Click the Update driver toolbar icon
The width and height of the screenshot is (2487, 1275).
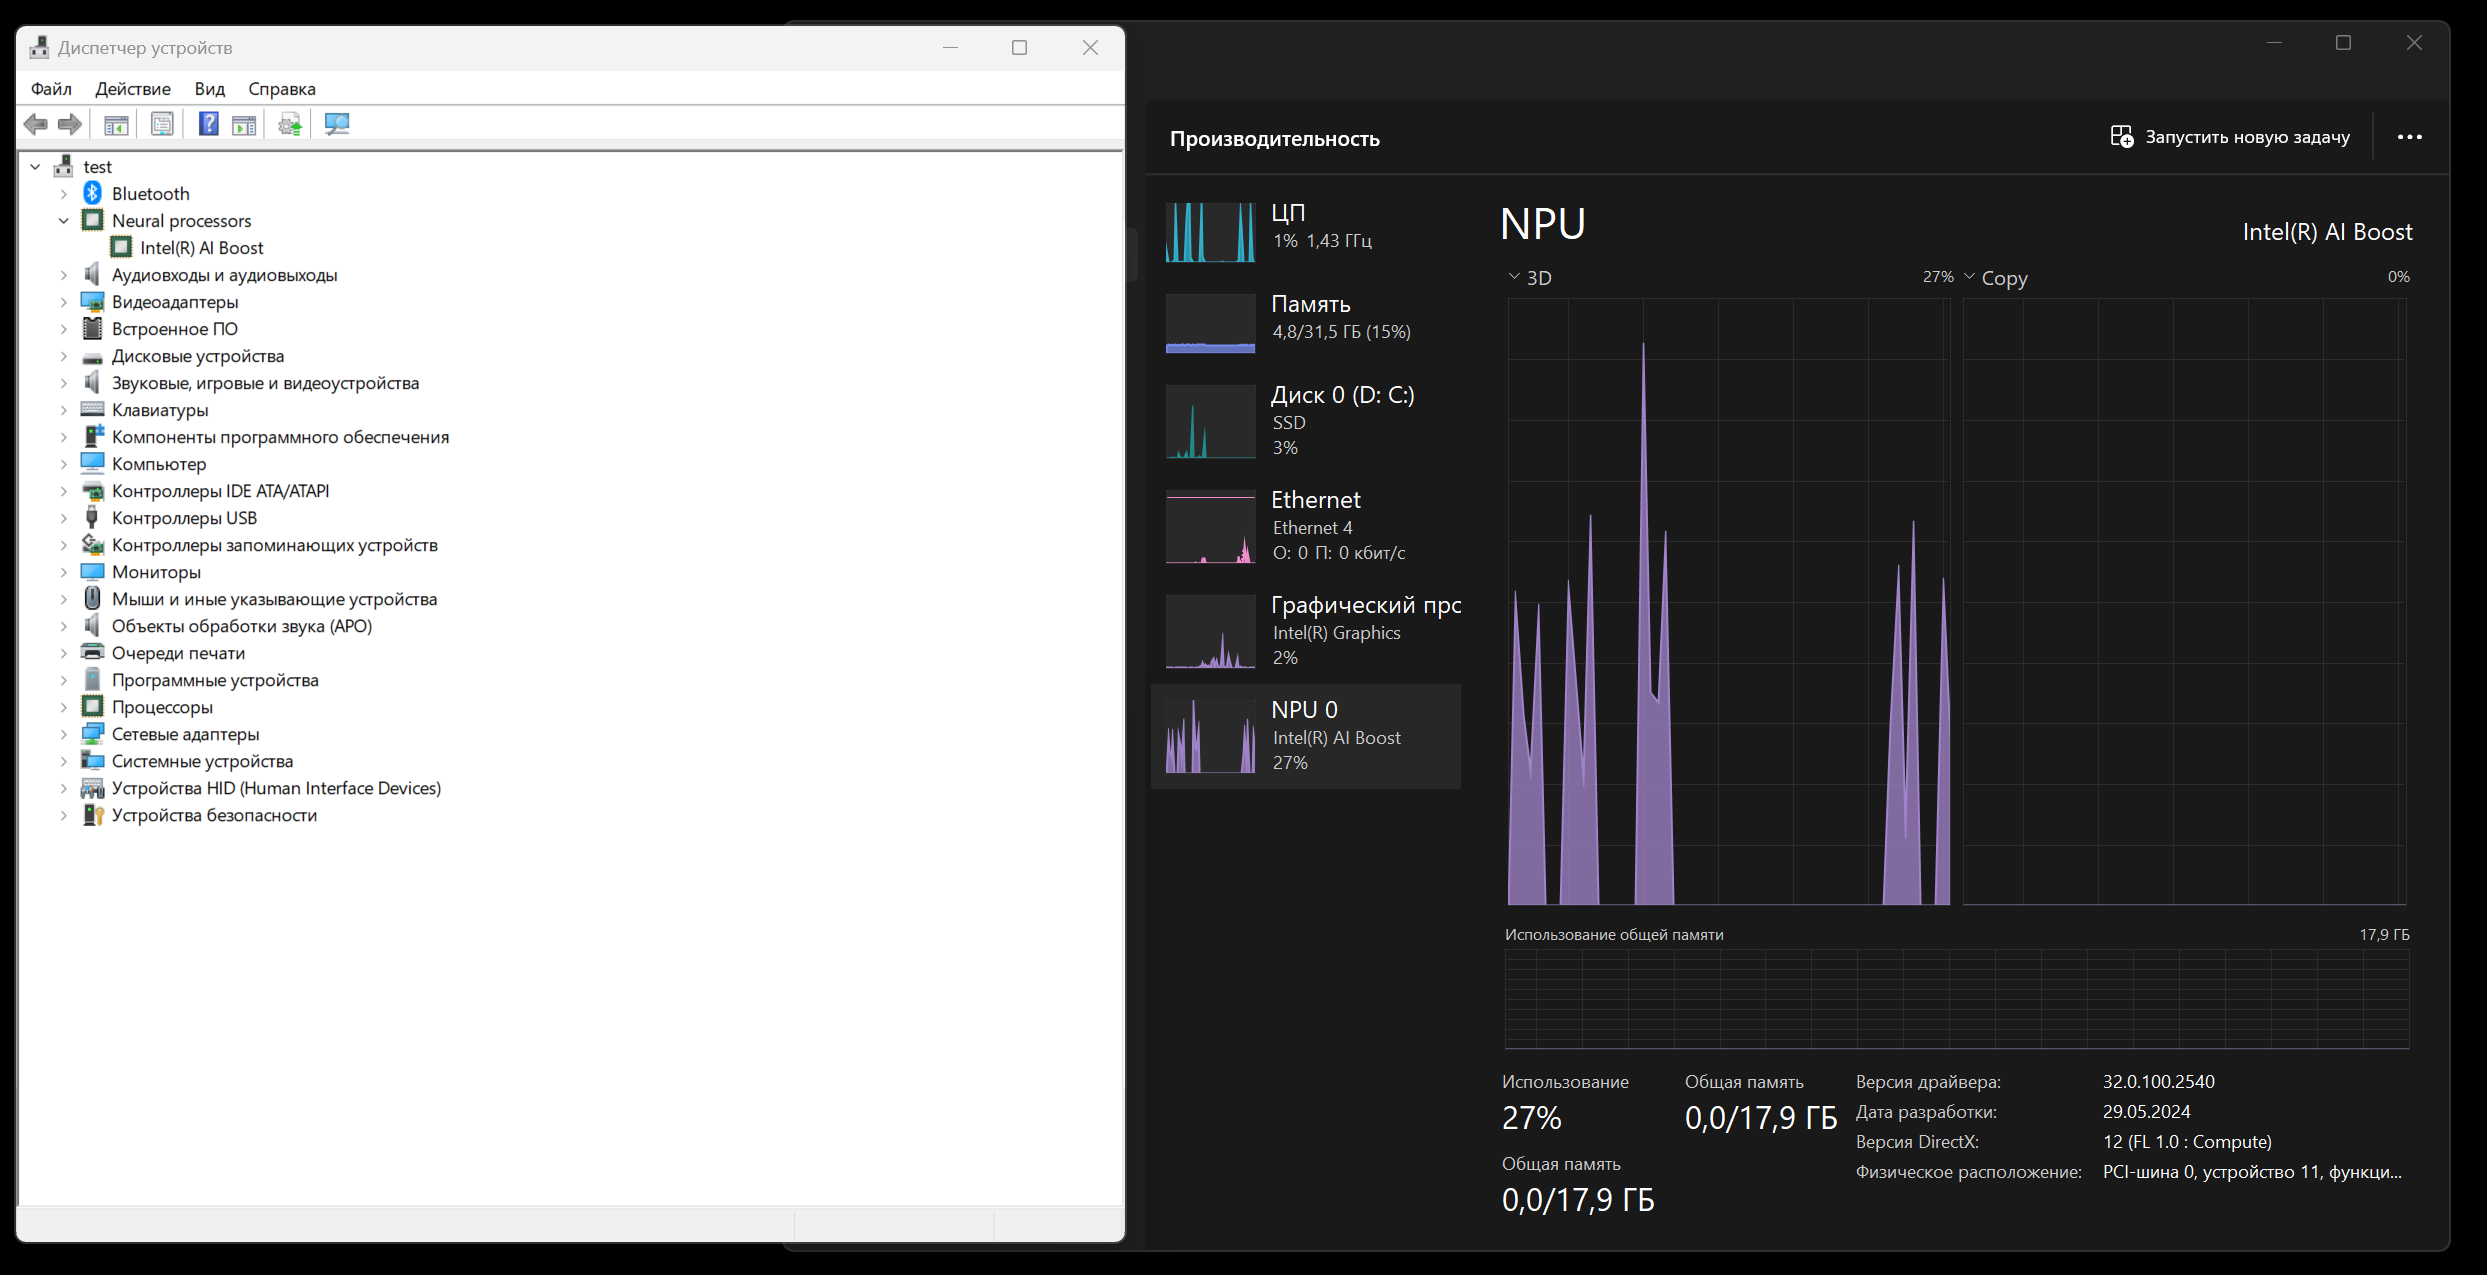[x=290, y=124]
